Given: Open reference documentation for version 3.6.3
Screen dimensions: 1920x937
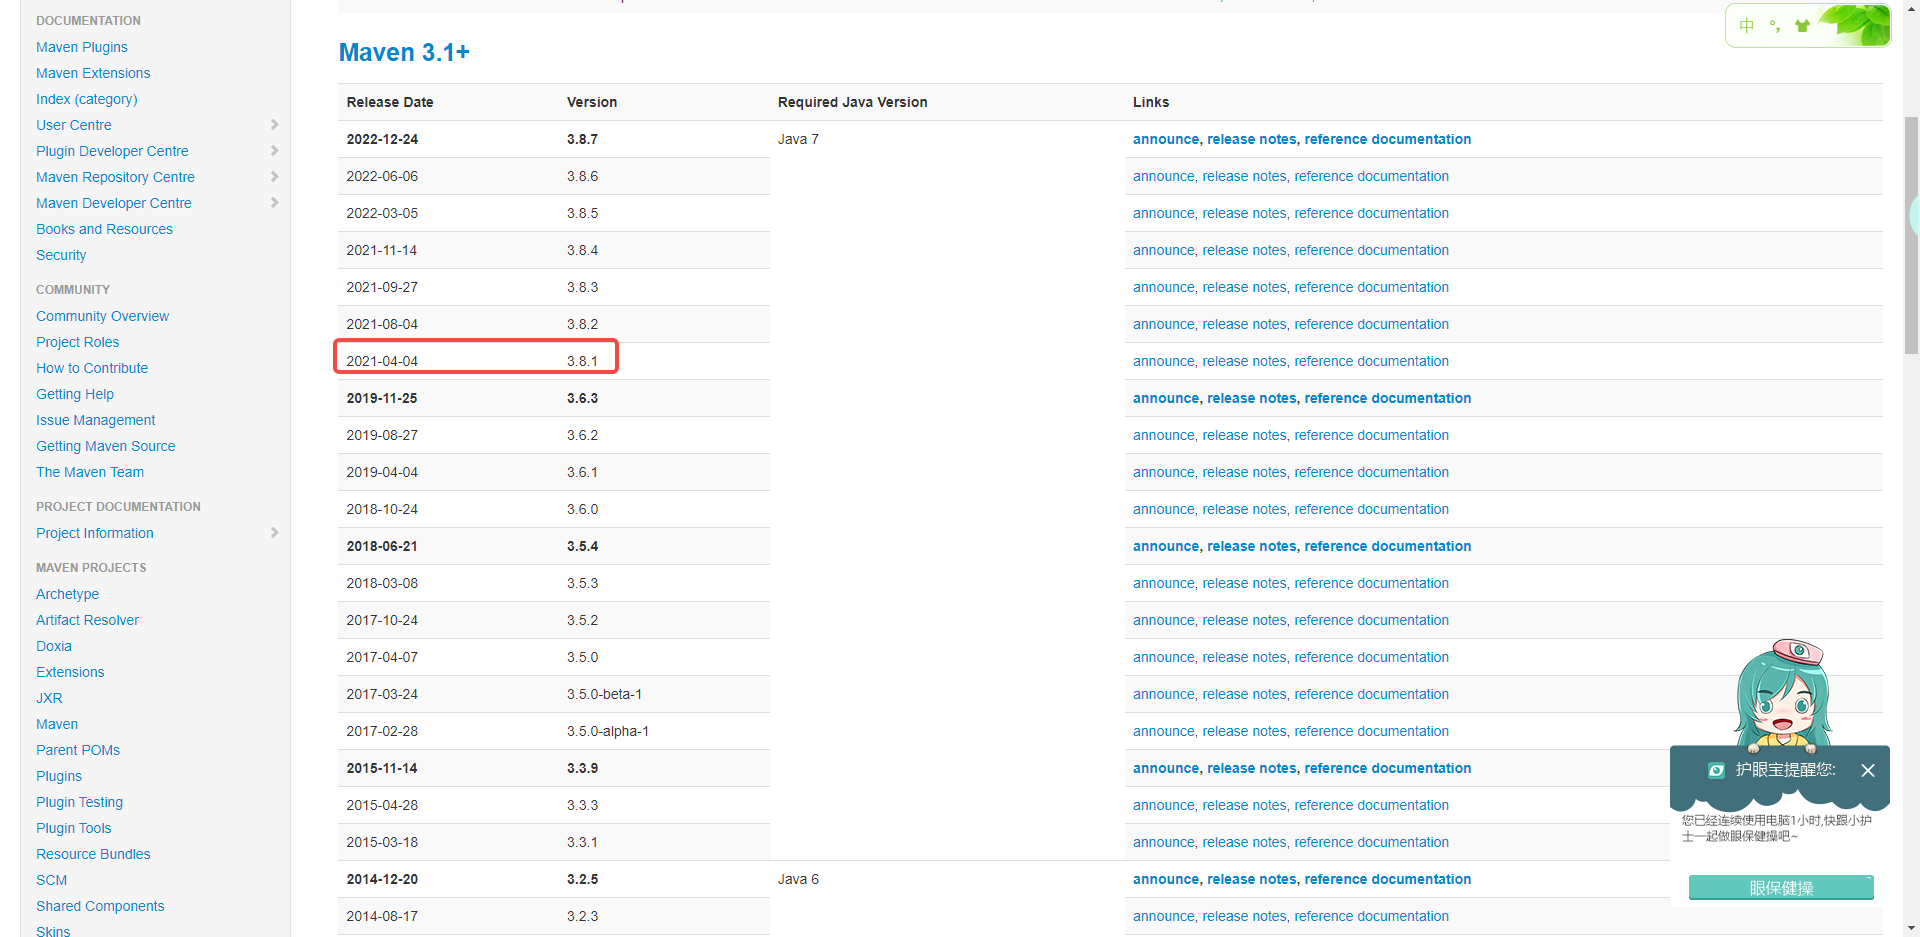Looking at the screenshot, I should [1388, 398].
